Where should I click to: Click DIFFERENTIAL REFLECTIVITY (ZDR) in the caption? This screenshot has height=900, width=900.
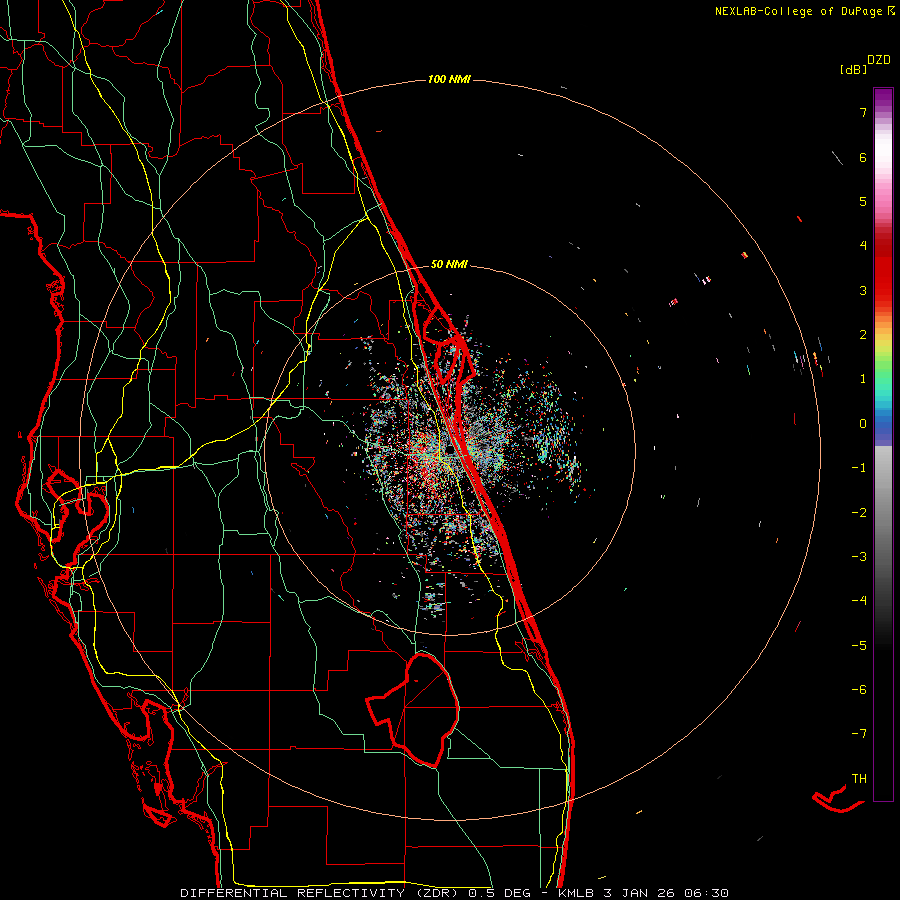click(321, 893)
